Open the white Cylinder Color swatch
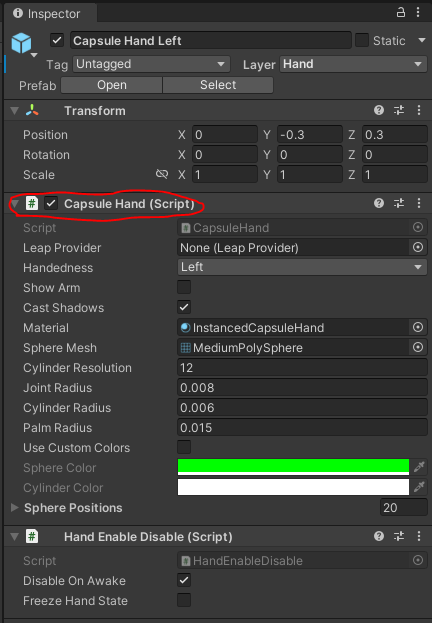 [x=293, y=487]
